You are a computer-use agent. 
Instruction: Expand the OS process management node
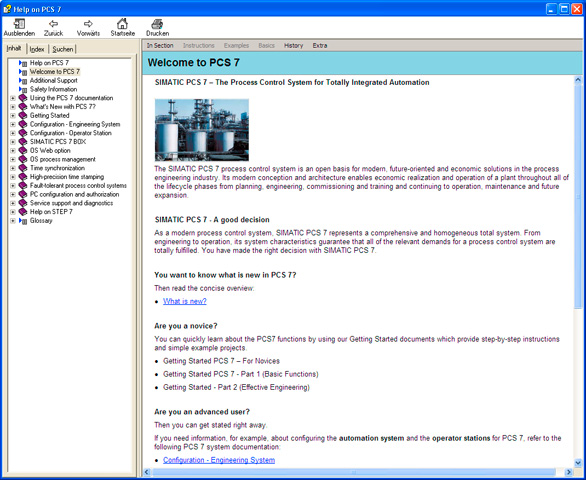tap(13, 159)
